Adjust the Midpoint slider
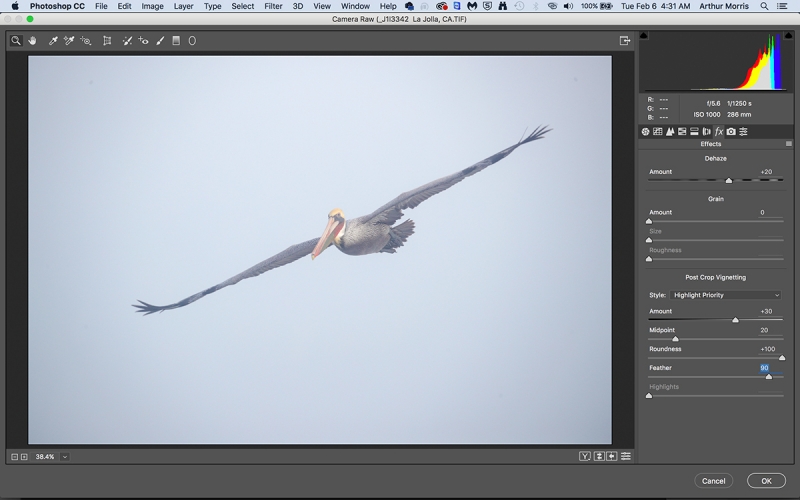The width and height of the screenshot is (800, 500). (676, 339)
